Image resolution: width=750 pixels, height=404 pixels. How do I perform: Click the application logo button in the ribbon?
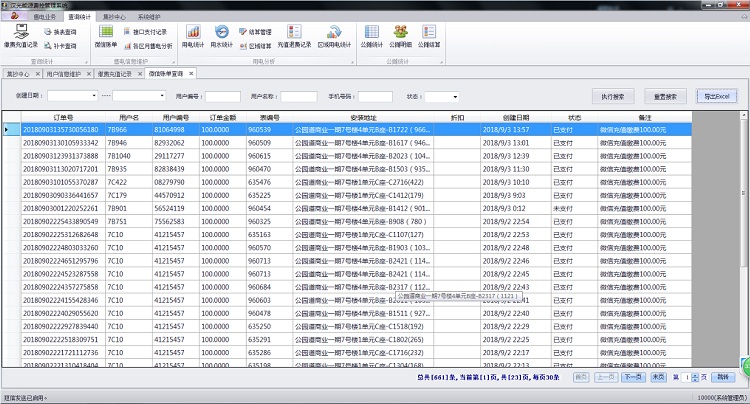tap(14, 16)
